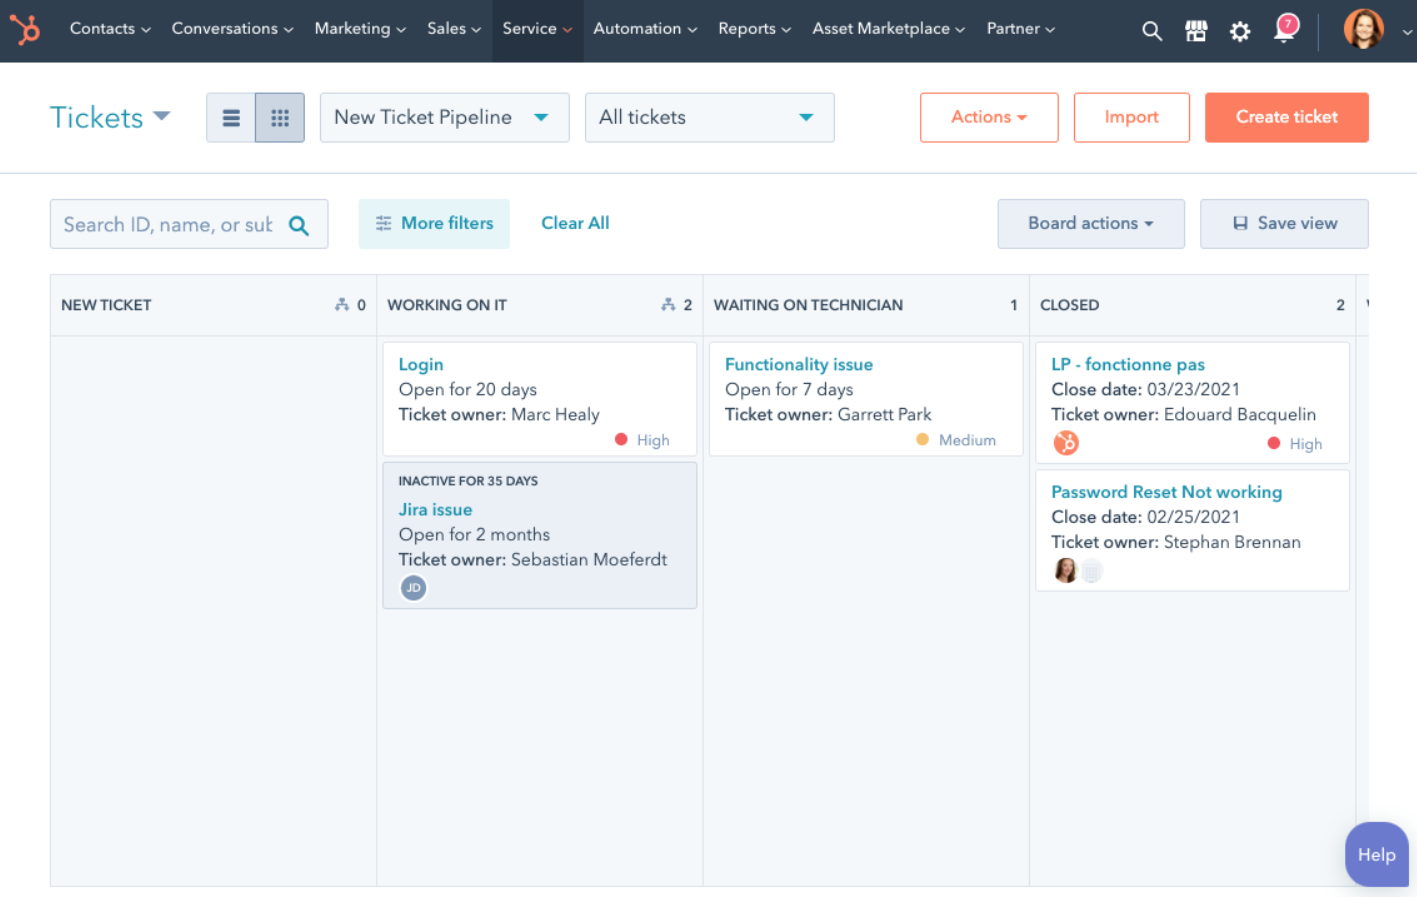Open the Automation menu
This screenshot has height=897, width=1417.
(x=644, y=28)
